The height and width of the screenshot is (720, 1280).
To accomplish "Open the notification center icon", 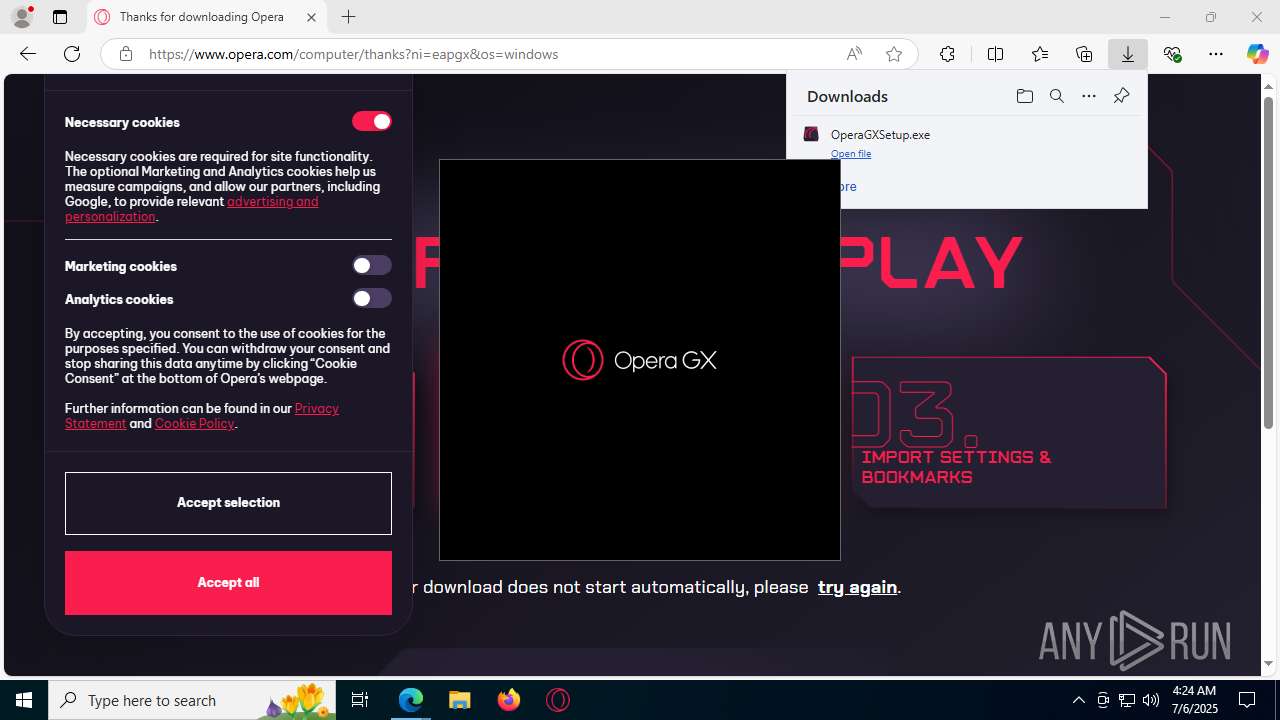I will (1247, 700).
